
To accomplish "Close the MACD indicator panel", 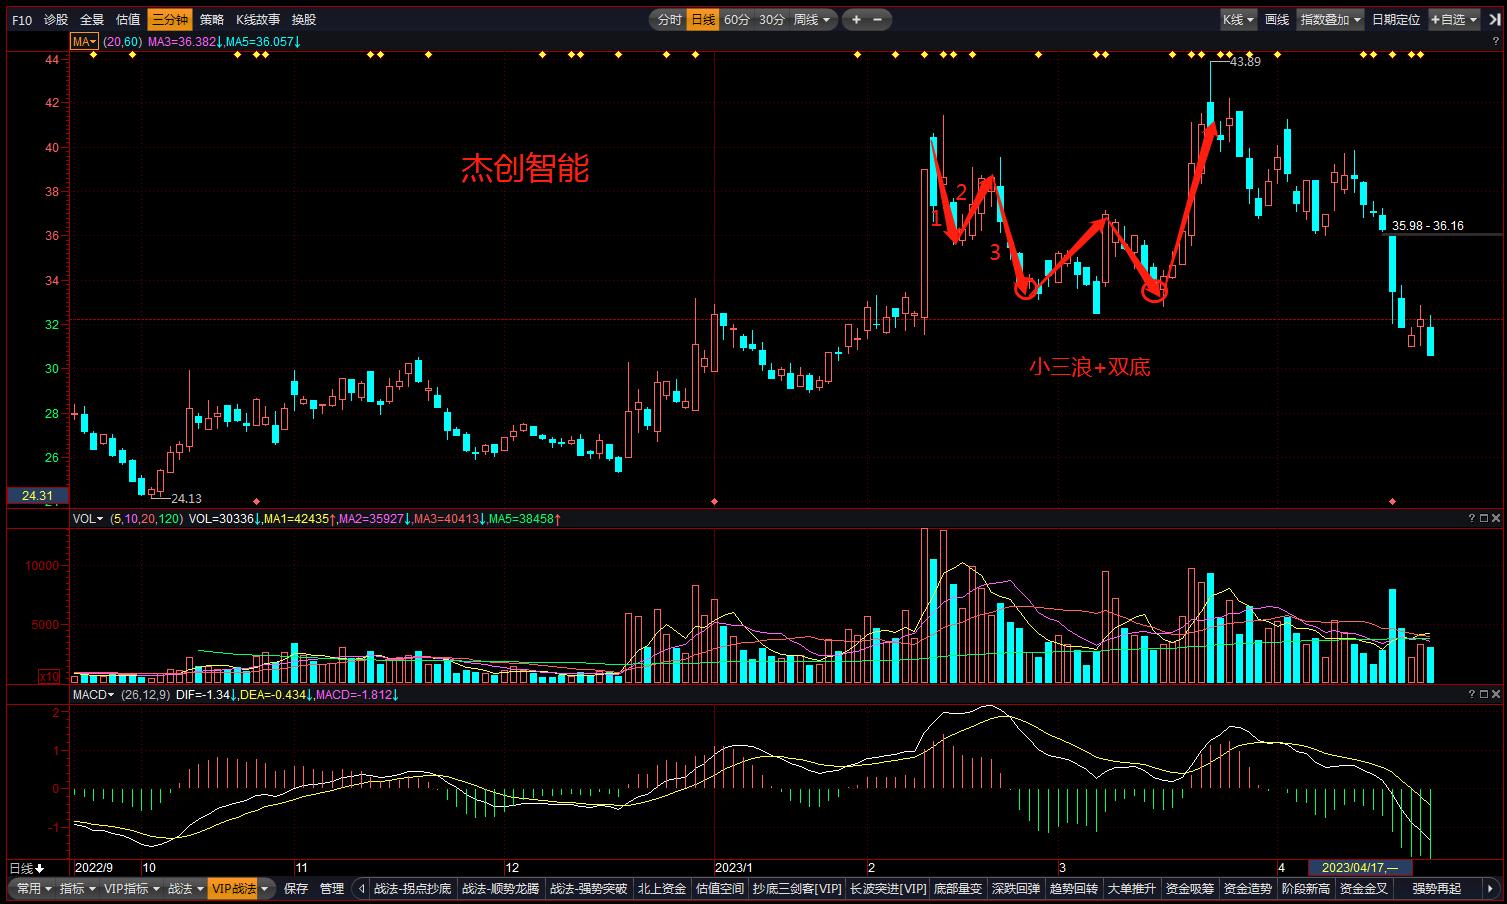I will pyautogui.click(x=1495, y=694).
